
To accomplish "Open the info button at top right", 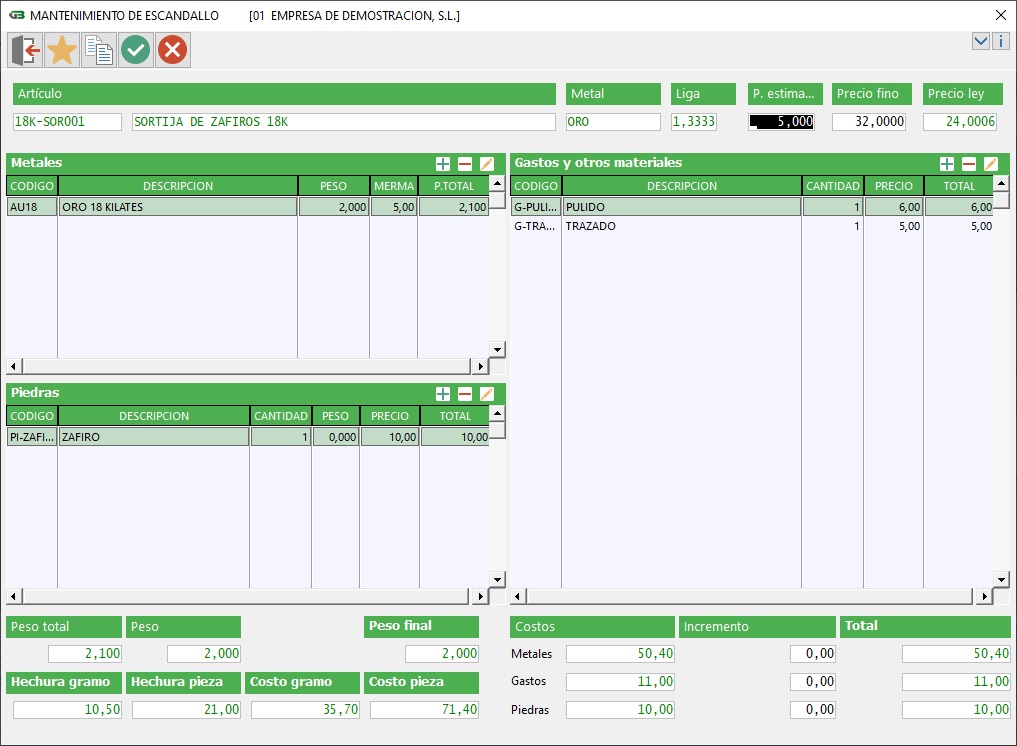I will pyautogui.click(x=1001, y=41).
